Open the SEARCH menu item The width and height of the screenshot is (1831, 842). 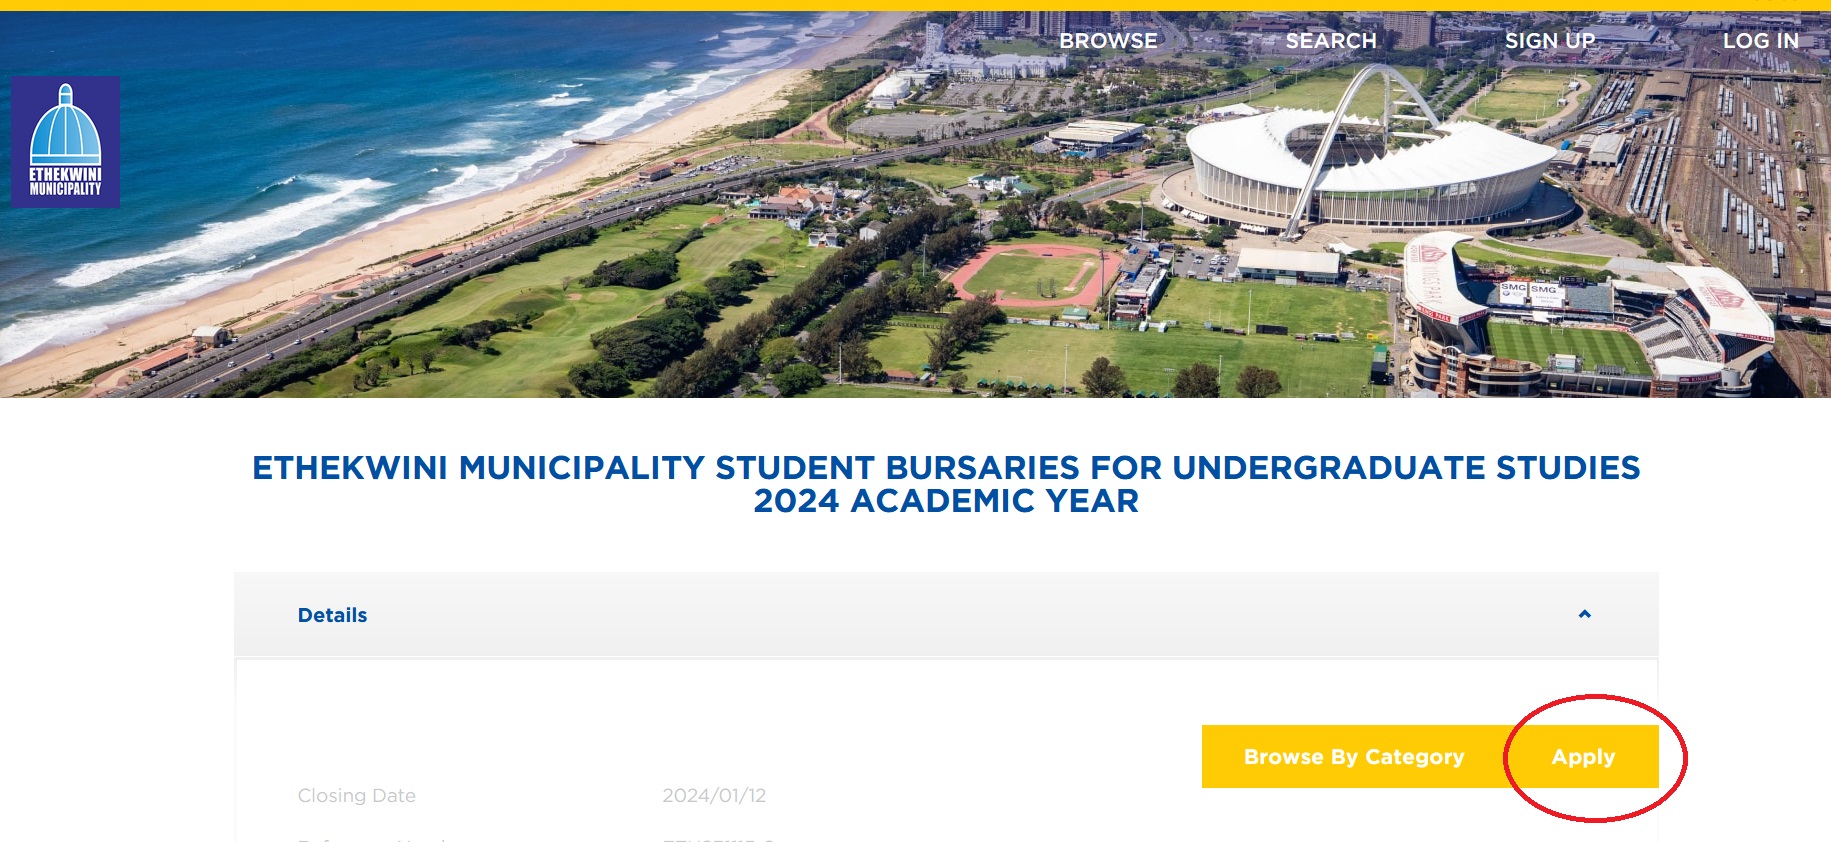pos(1330,41)
